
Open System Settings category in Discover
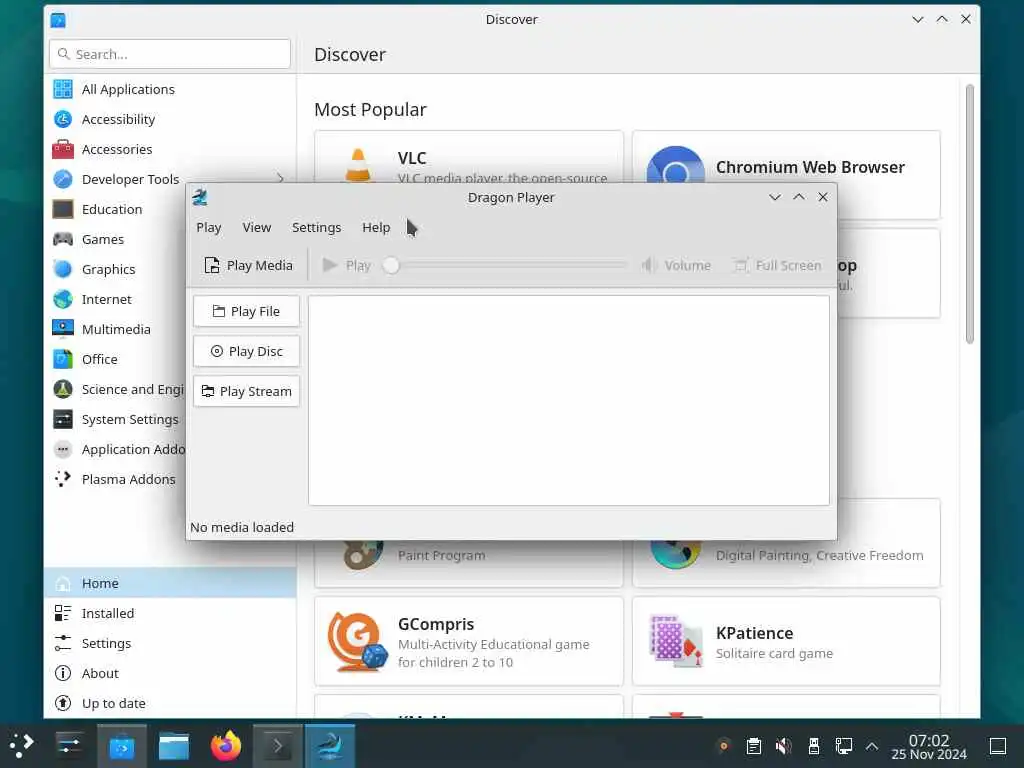pos(116,420)
